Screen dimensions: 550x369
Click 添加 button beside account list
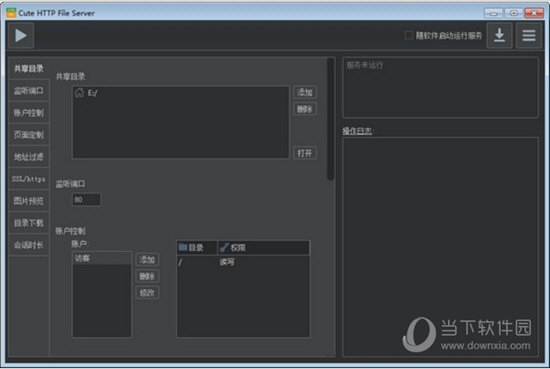click(147, 260)
